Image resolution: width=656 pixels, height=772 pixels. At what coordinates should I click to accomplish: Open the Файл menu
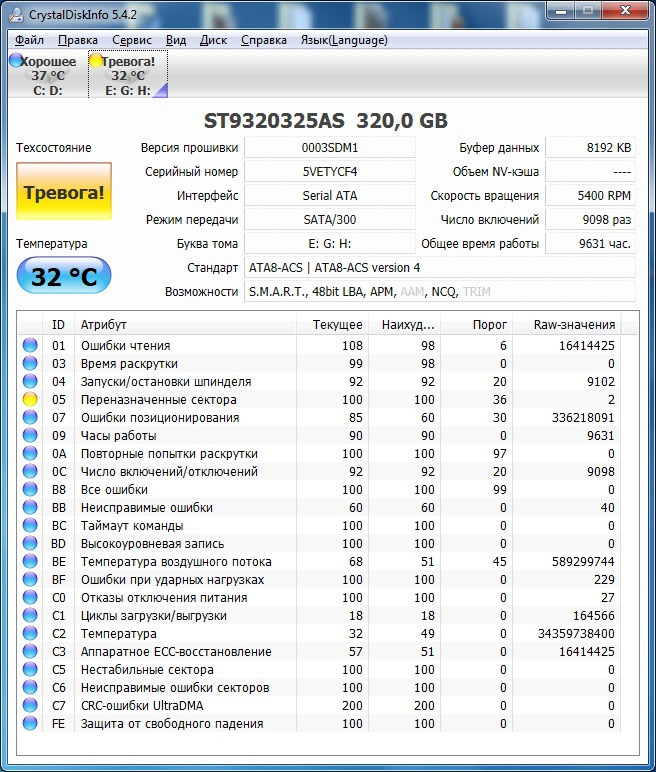29,40
